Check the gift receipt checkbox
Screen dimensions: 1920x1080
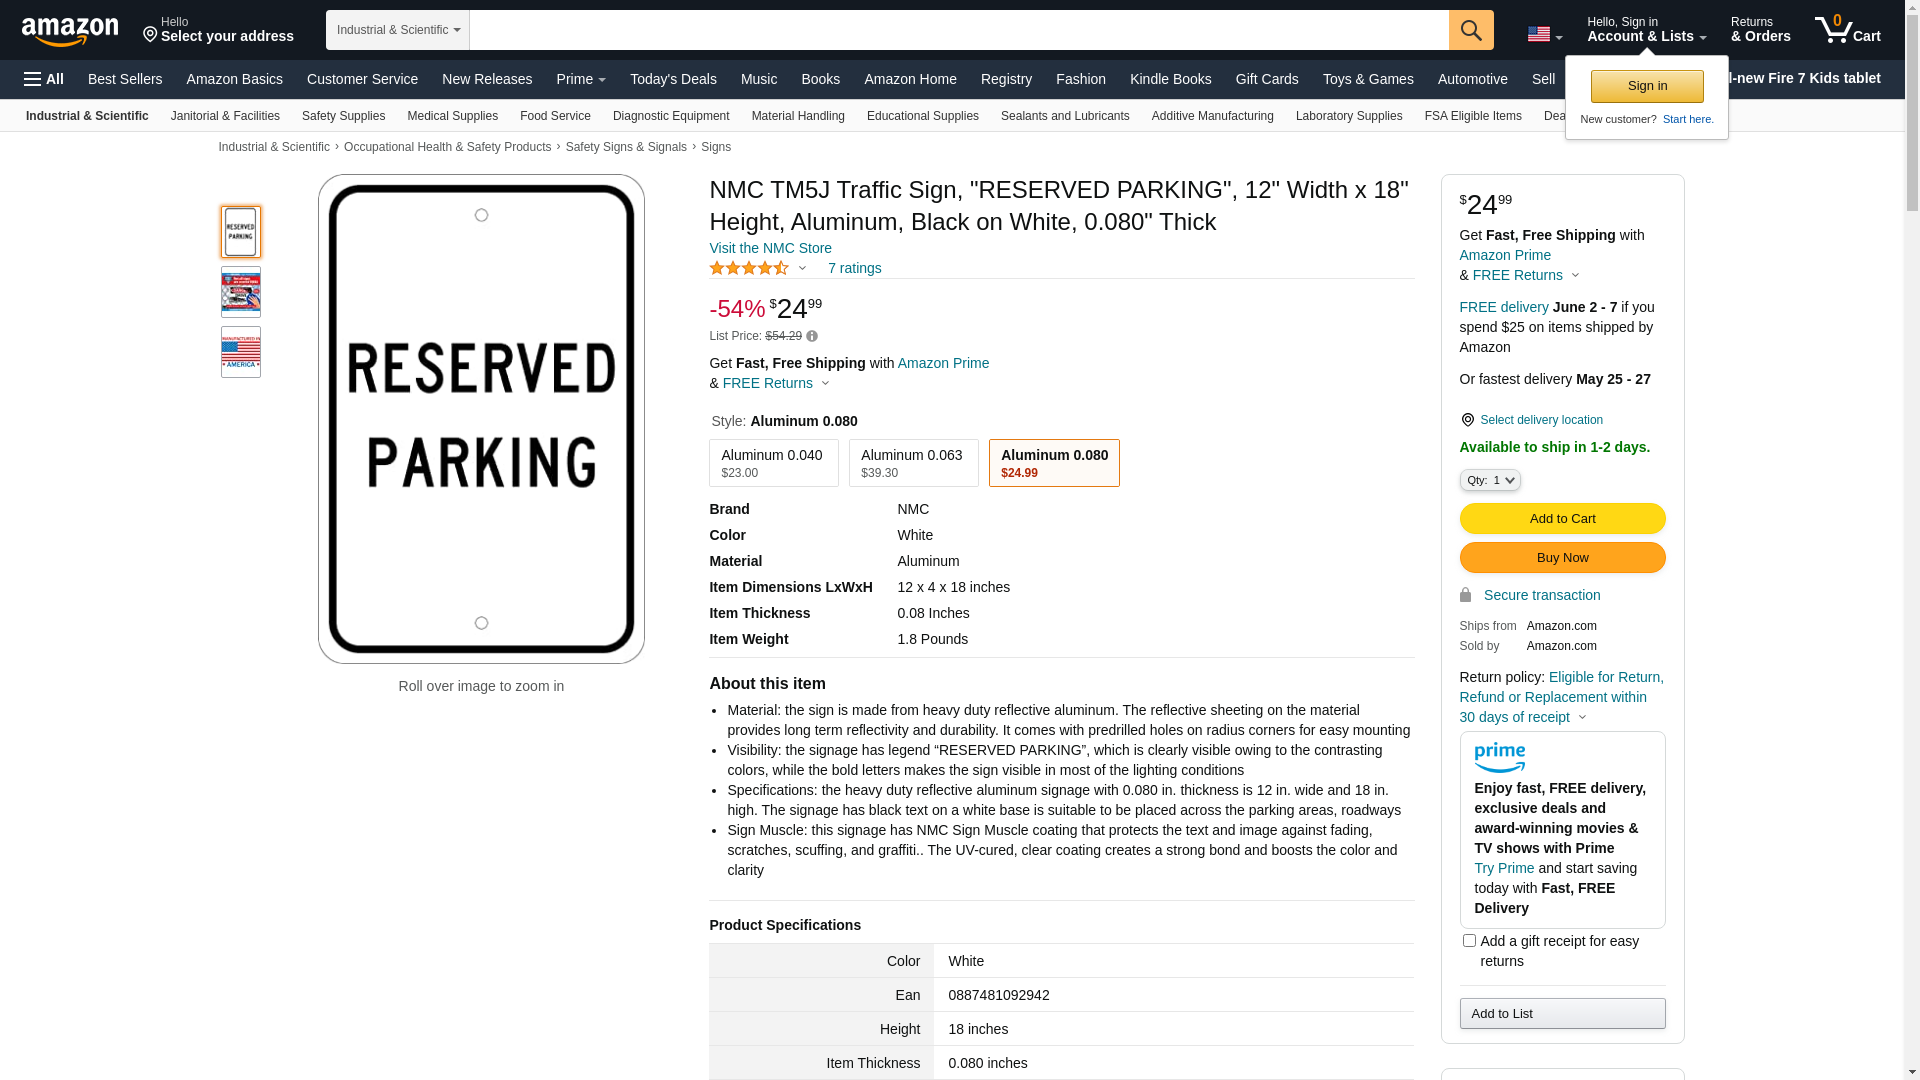coord(1468,941)
